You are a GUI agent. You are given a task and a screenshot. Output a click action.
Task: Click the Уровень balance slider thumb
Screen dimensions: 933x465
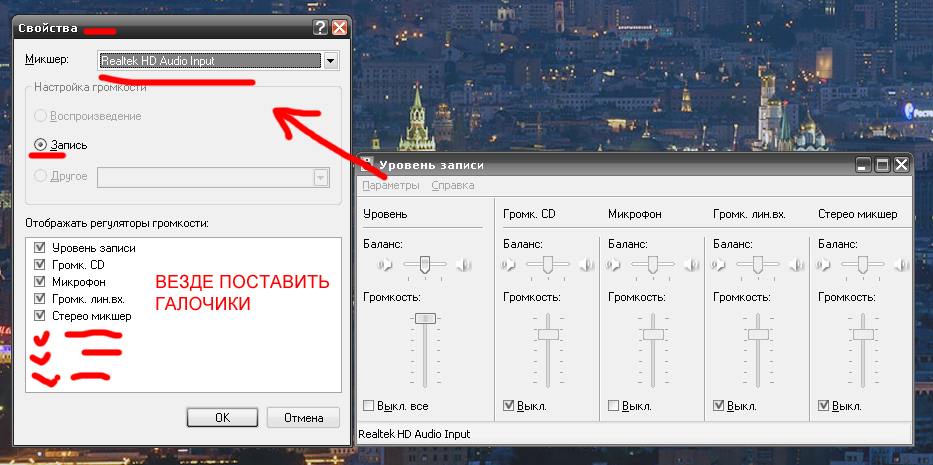[424, 264]
